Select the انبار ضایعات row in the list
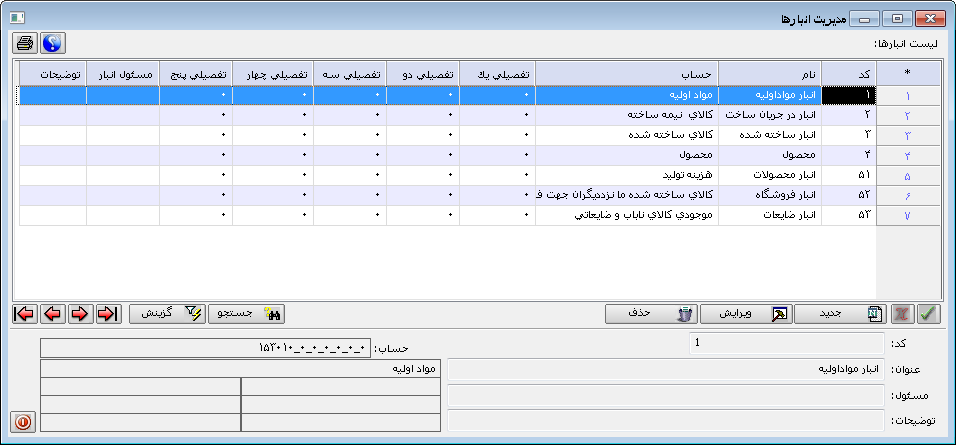Image resolution: width=956 pixels, height=445 pixels. pos(768,214)
